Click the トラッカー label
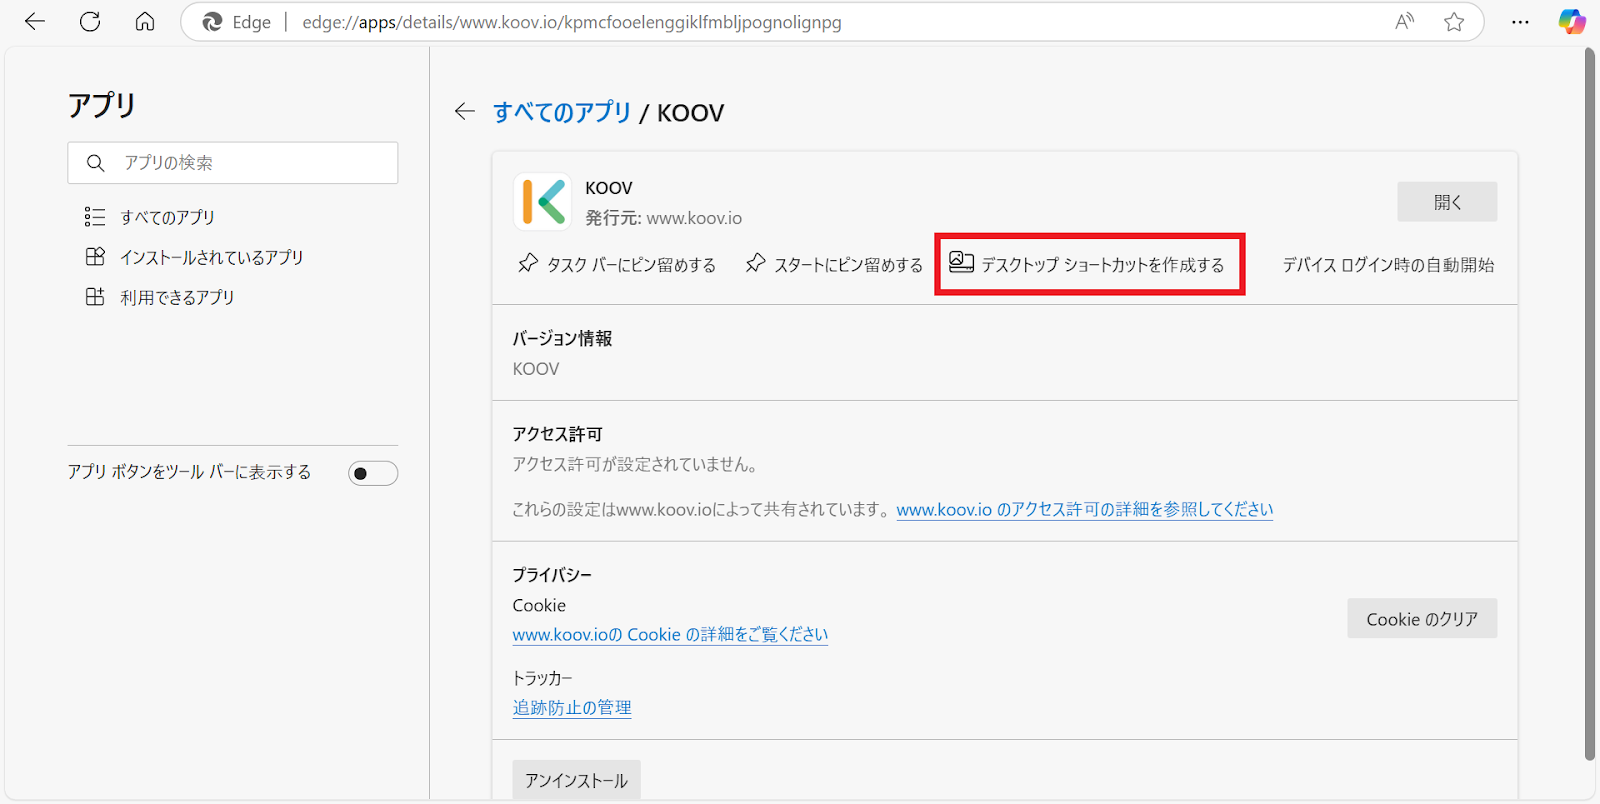Screen dimensions: 1600x804 (x=542, y=678)
